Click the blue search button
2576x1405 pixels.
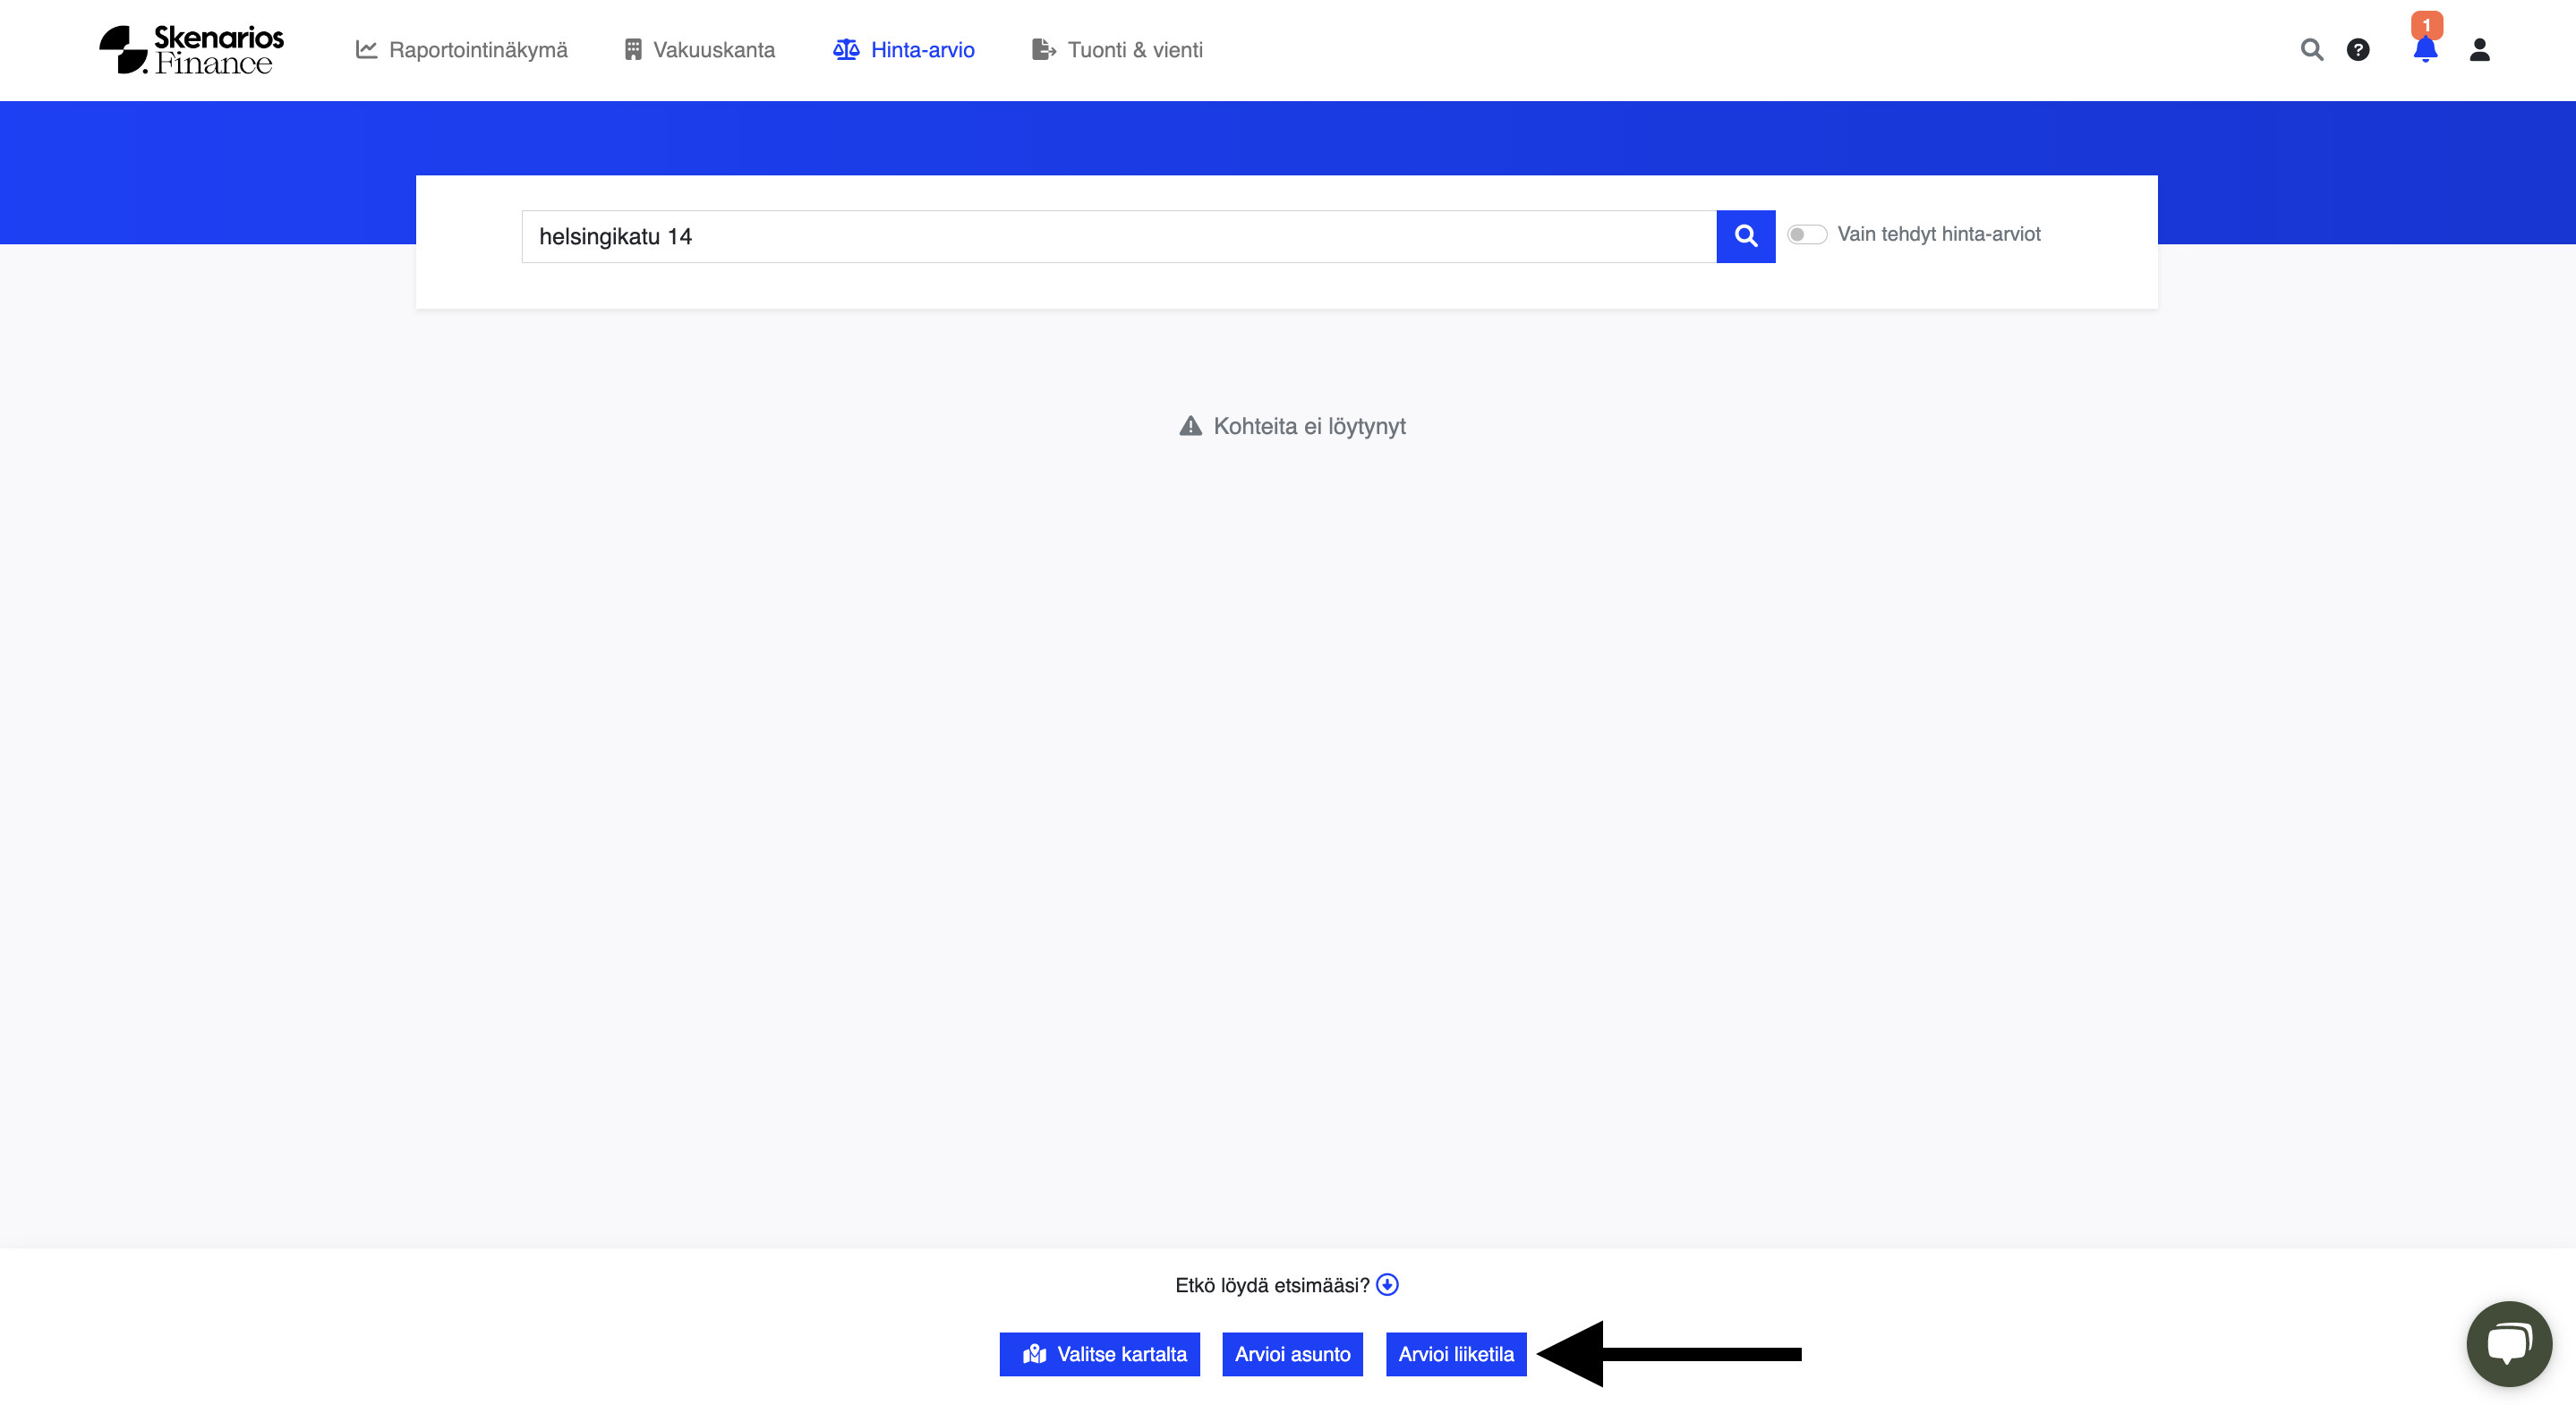(1745, 236)
